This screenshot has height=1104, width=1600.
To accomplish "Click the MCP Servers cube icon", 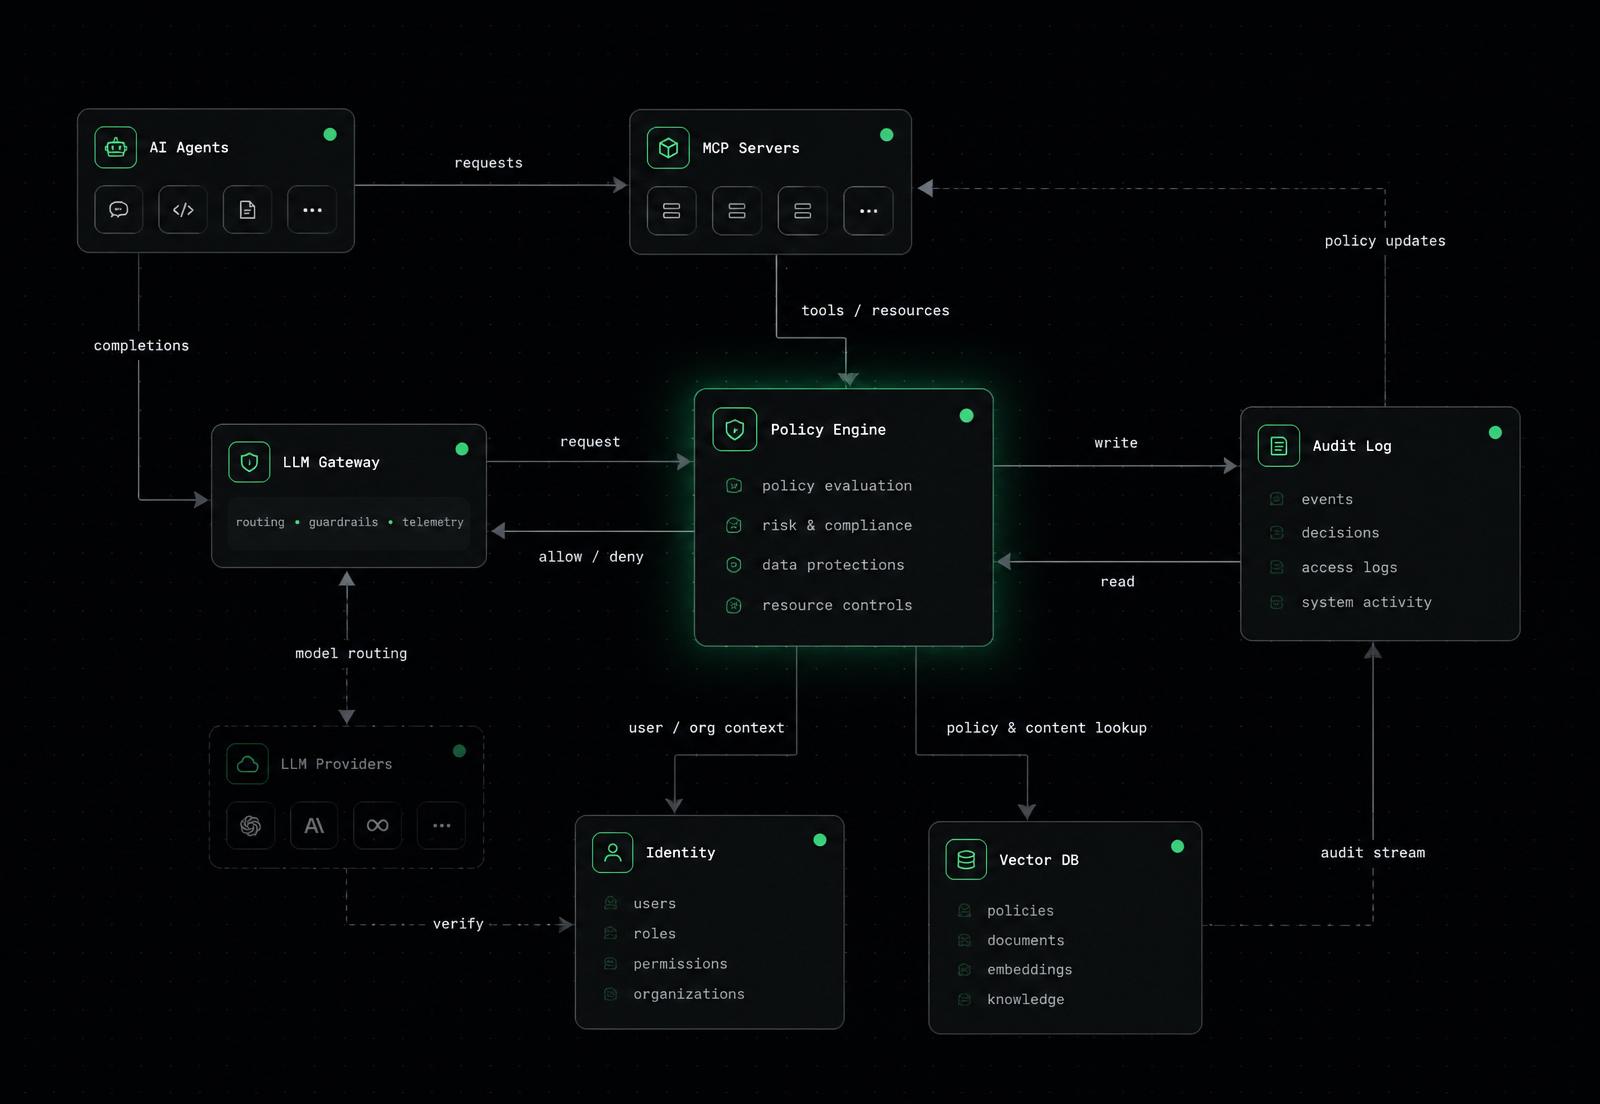I will point(668,148).
